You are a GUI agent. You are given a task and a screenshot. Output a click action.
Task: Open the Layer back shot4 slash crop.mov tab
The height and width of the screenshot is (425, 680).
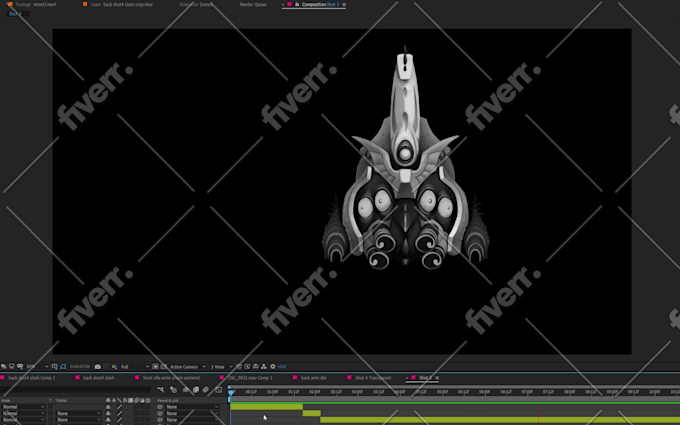point(118,4)
